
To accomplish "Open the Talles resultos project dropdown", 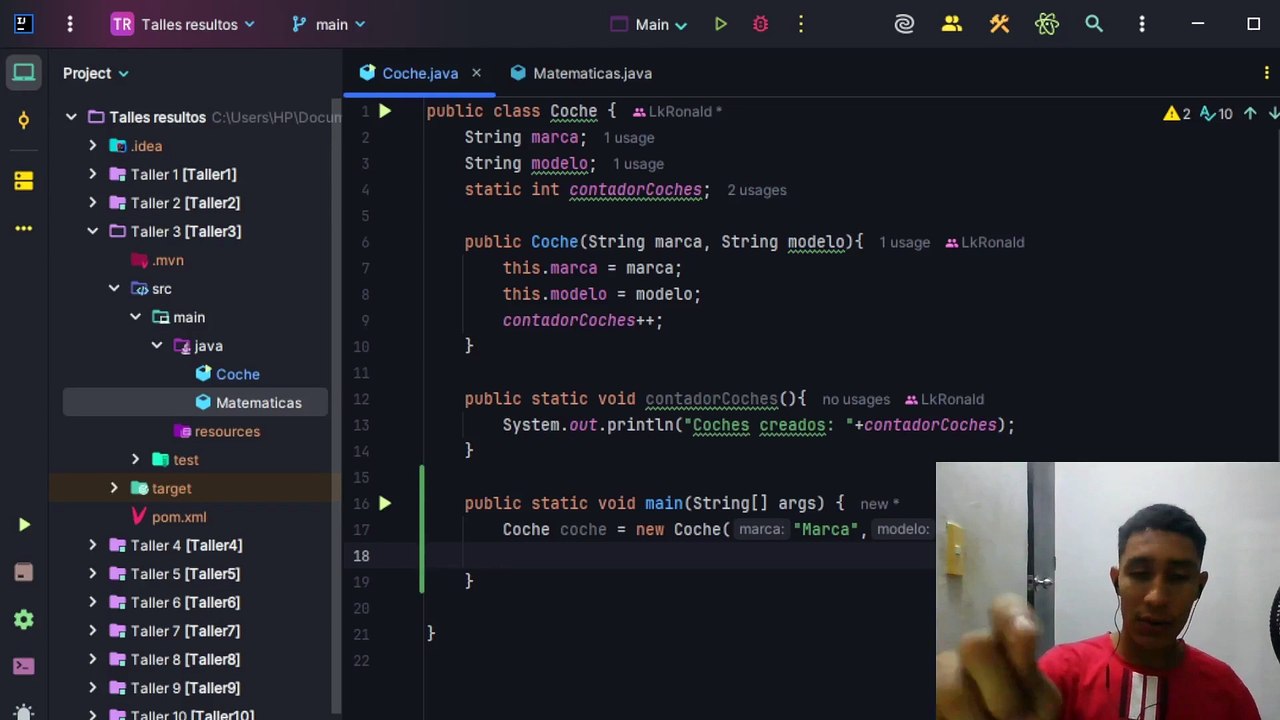I will tap(183, 24).
